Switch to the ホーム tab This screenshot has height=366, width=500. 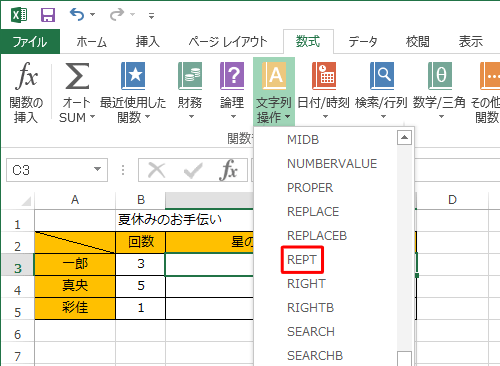[x=91, y=42]
